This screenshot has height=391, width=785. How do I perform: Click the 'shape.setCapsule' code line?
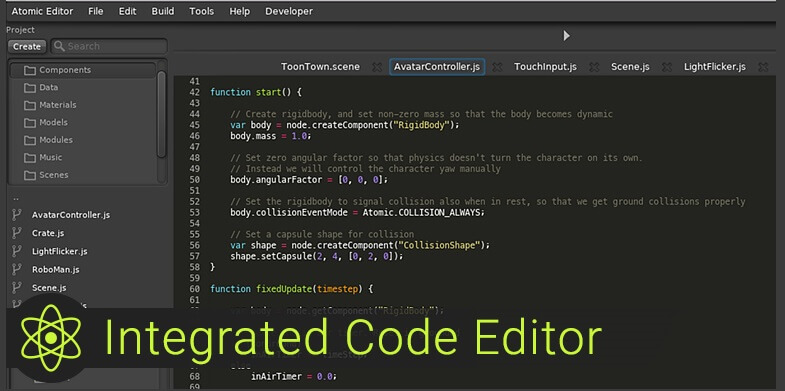[x=316, y=256]
